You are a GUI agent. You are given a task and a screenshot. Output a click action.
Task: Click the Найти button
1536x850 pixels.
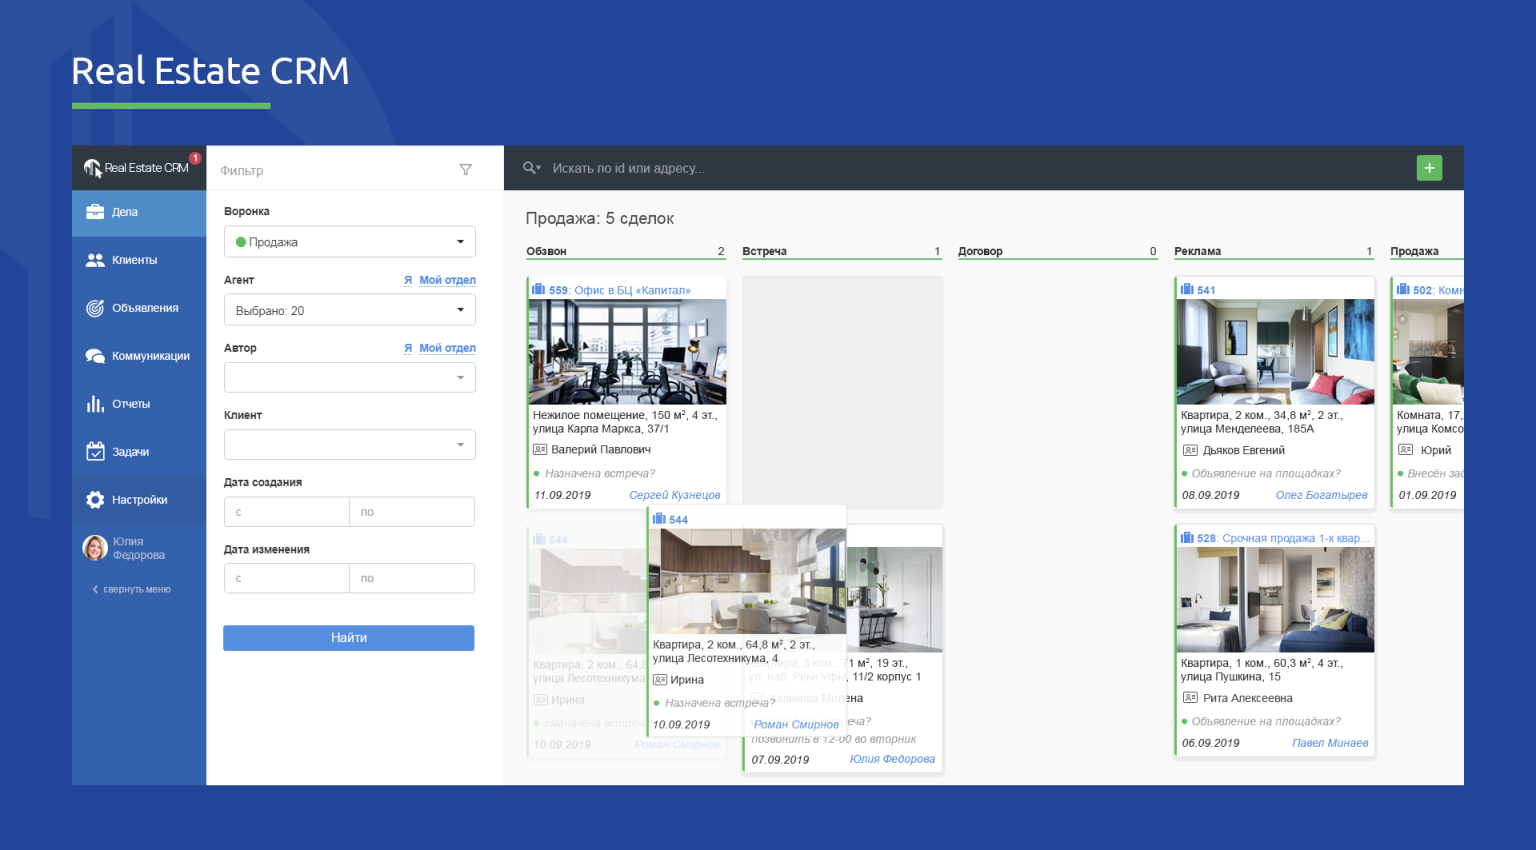pyautogui.click(x=349, y=638)
